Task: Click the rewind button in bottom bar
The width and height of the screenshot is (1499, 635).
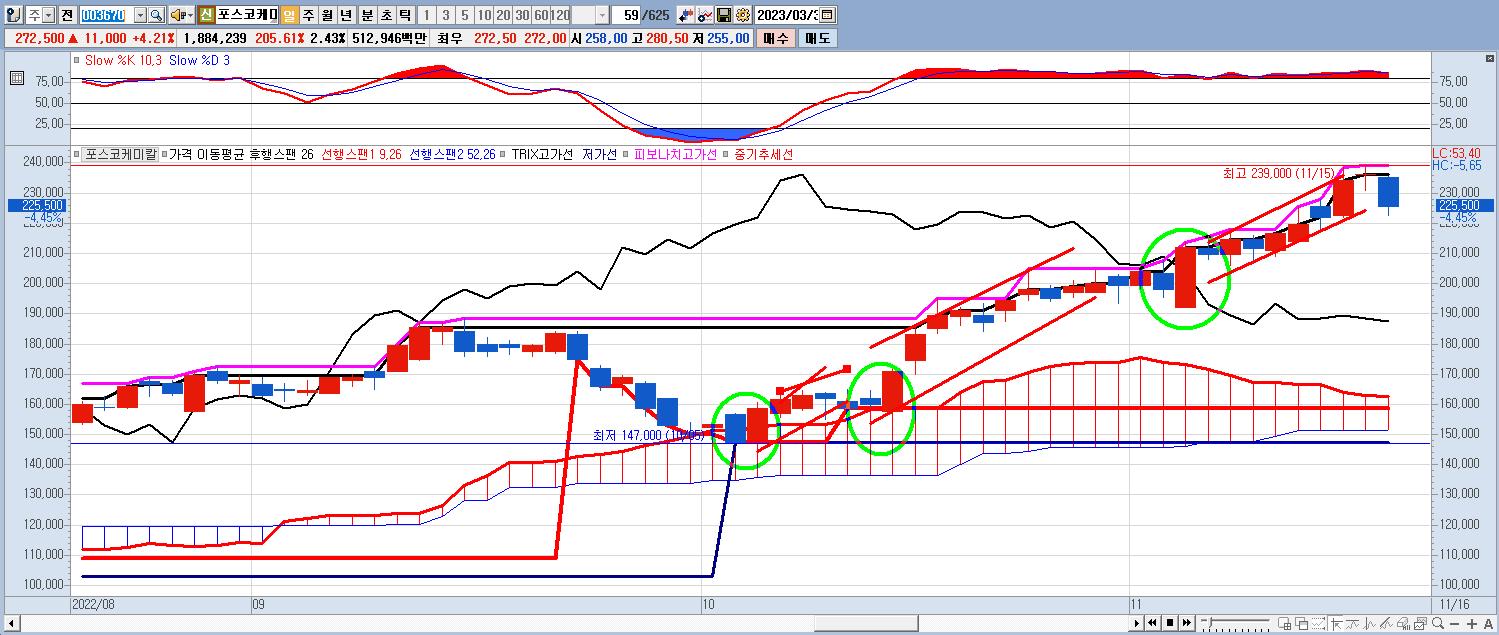Action: pyautogui.click(x=1152, y=623)
